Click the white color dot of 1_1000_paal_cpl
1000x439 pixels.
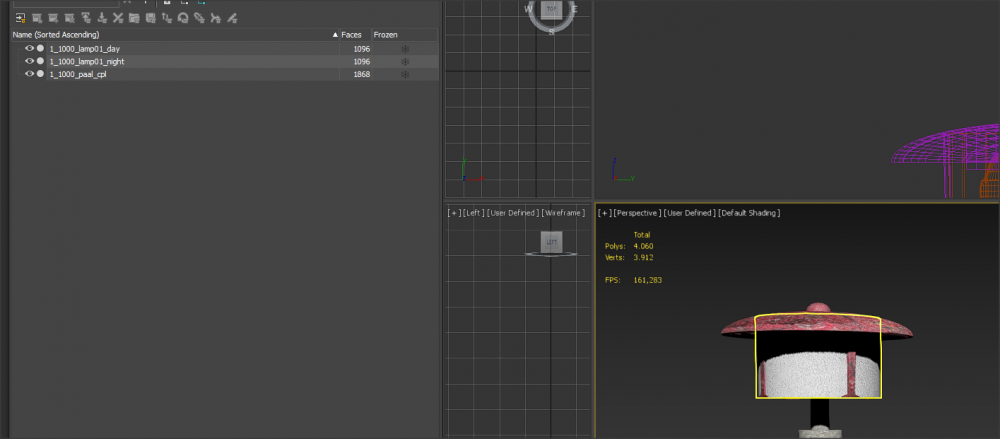pyautogui.click(x=40, y=74)
